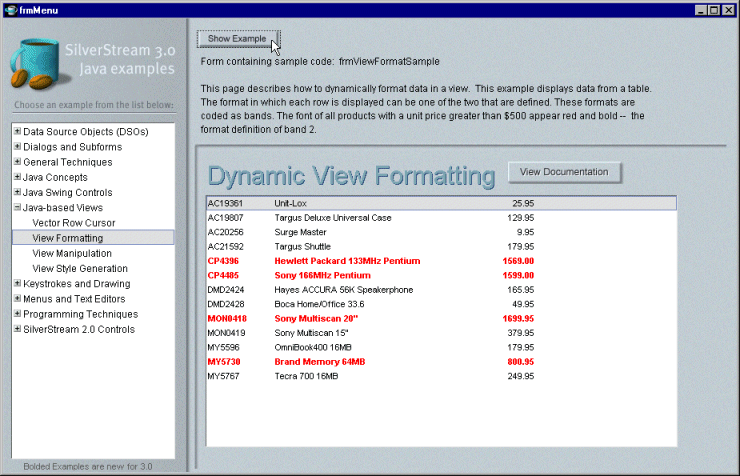The image size is (740, 476).
Task: Select the Java Swing Controls label
Action: 68,192
